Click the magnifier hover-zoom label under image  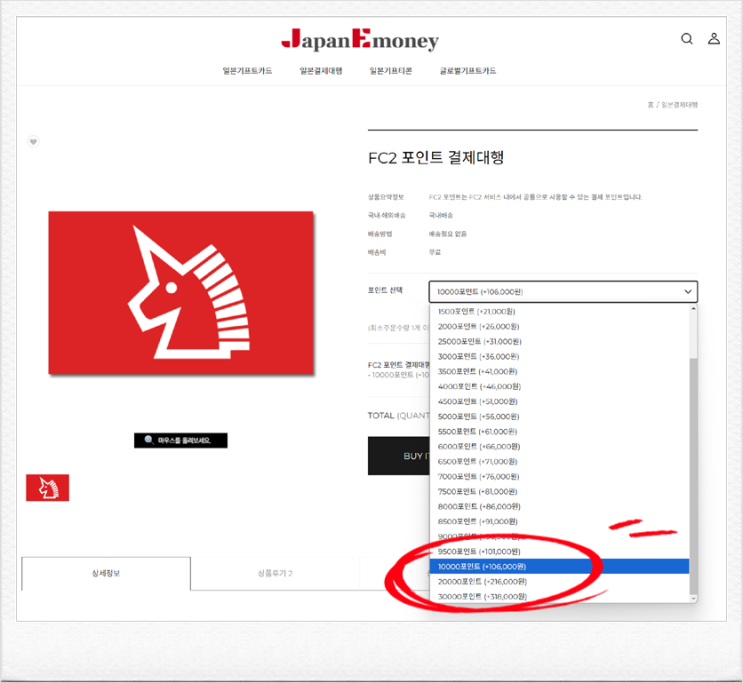coord(181,440)
